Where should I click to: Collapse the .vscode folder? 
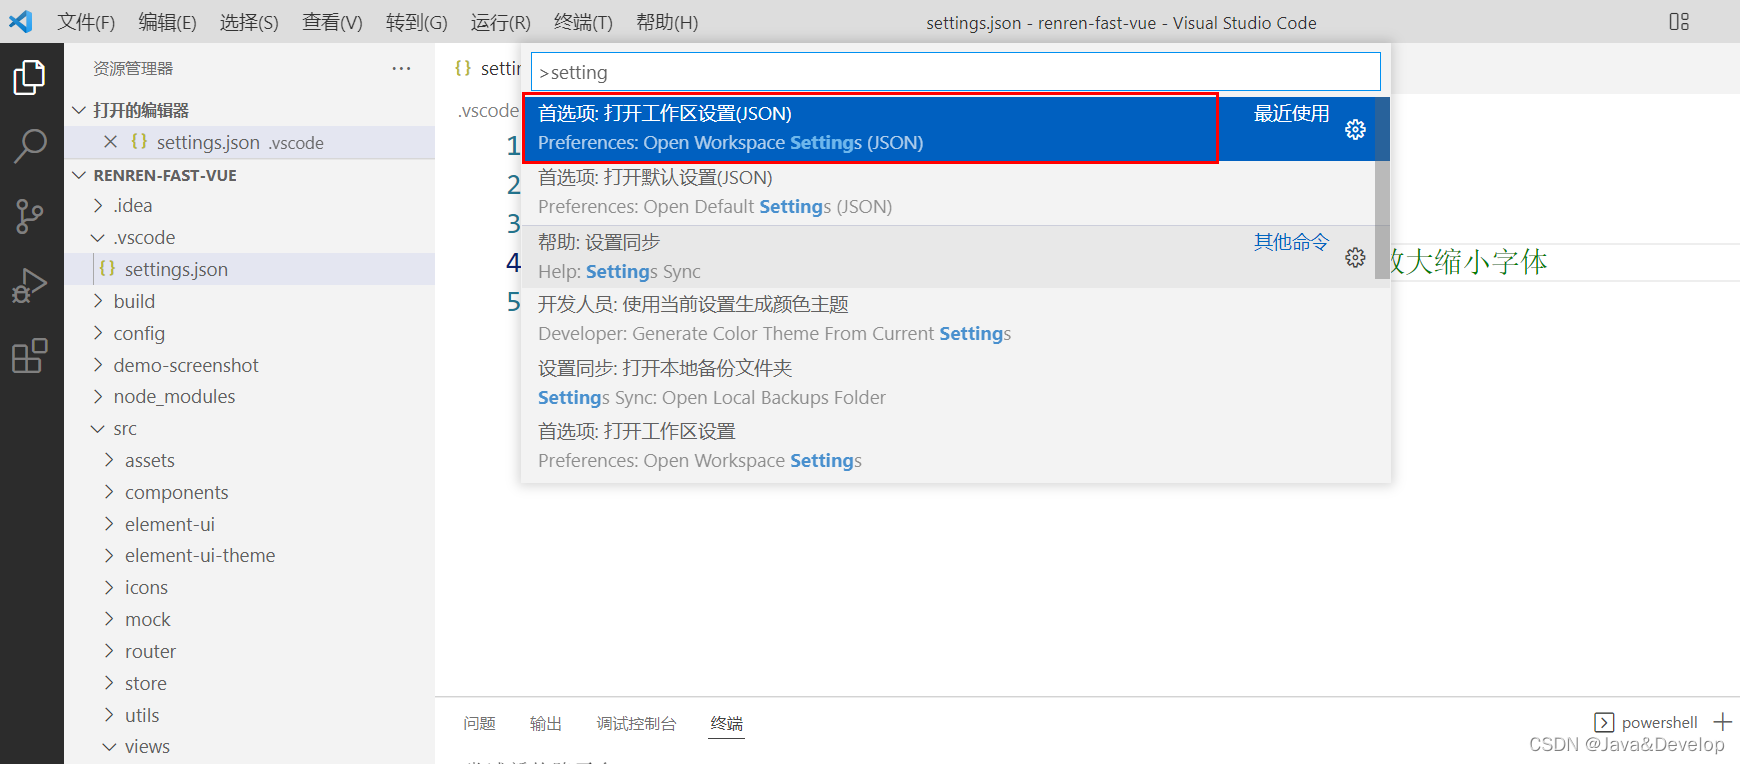coord(97,237)
